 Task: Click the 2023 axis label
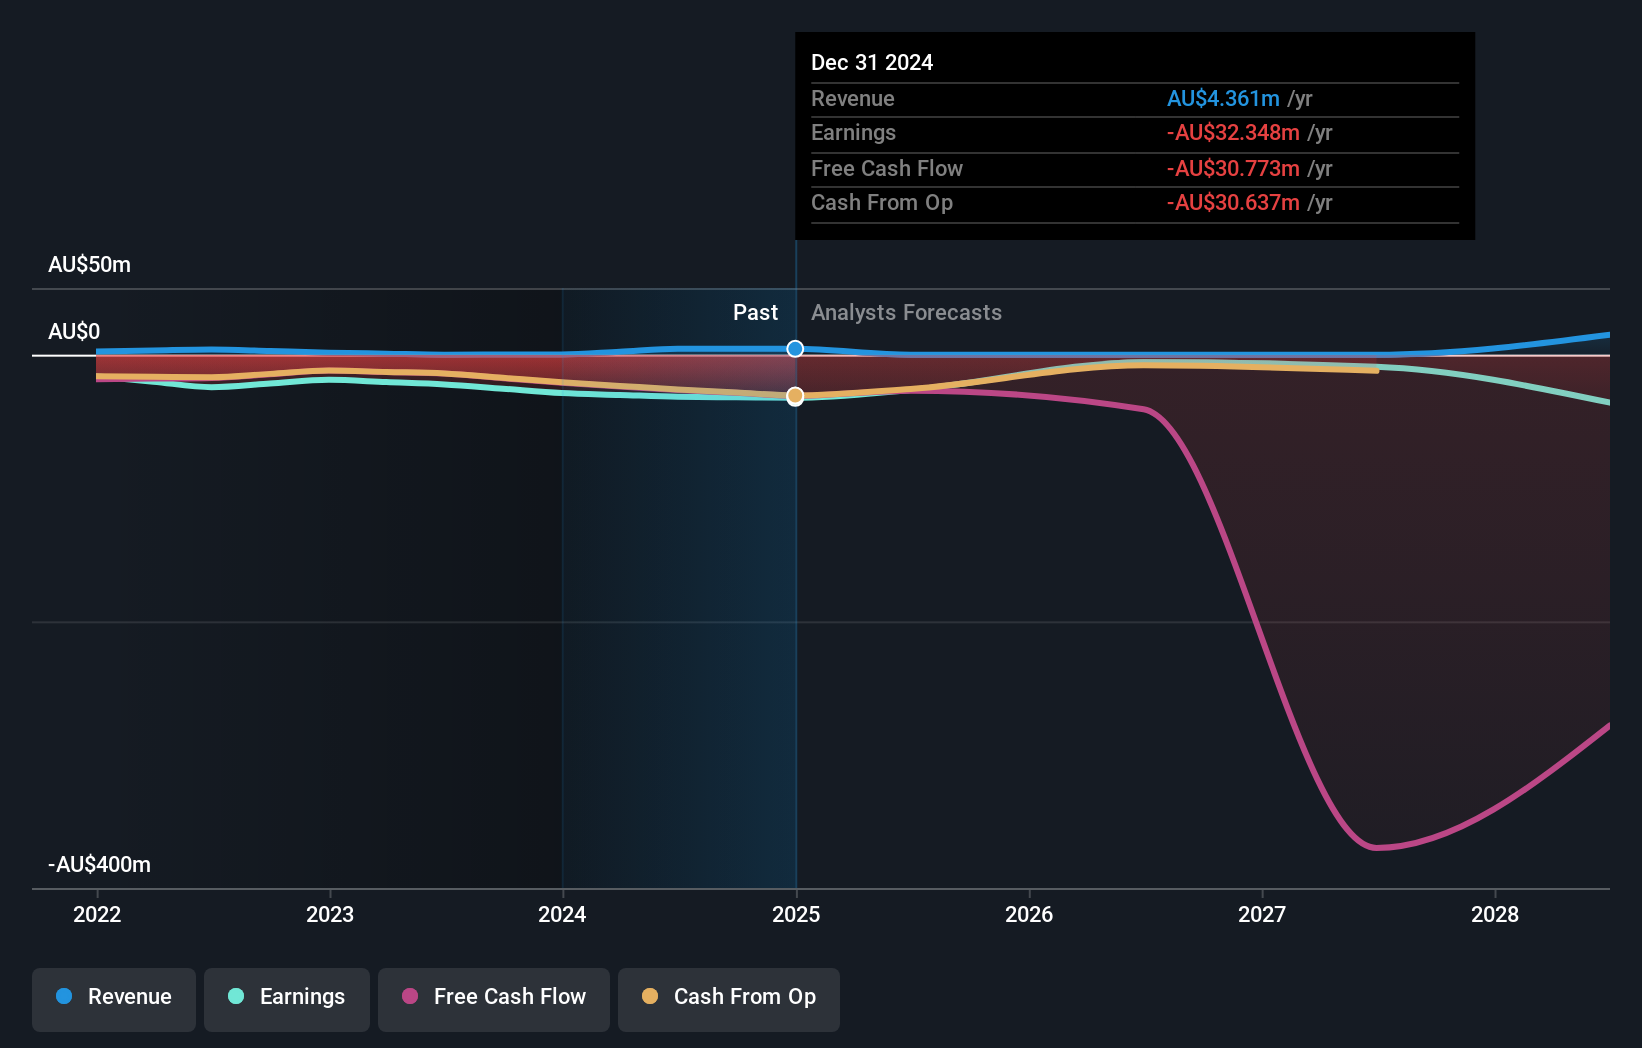(x=330, y=914)
